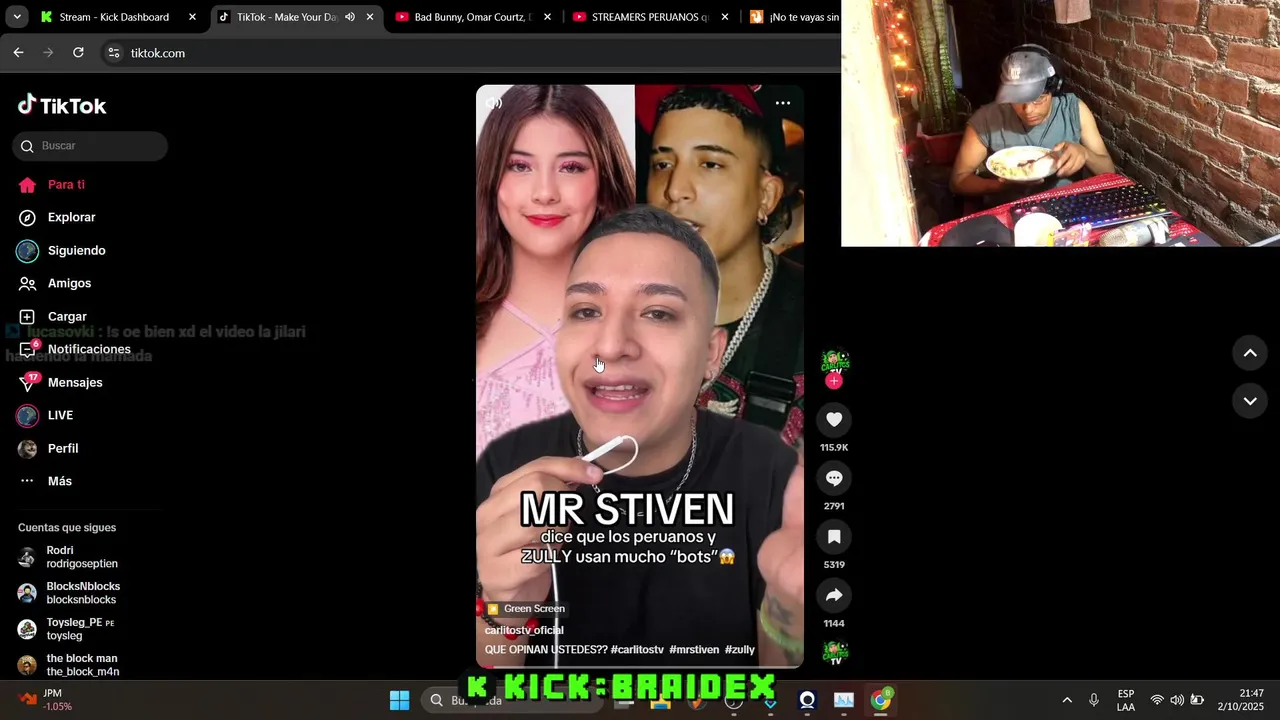Pause the playing TikTok video
Viewport: 1280px width, 720px height.
[x=639, y=376]
